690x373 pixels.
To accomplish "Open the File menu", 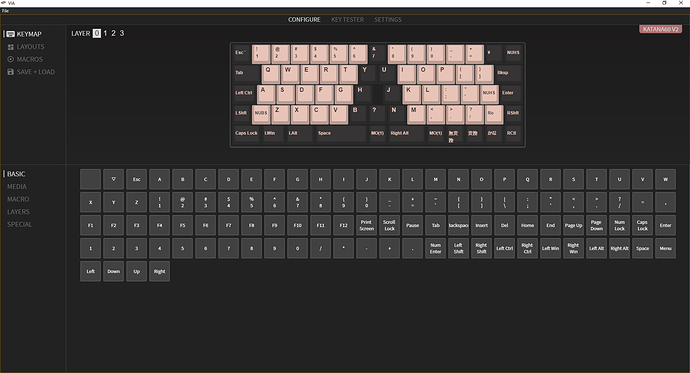I will click(5, 11).
